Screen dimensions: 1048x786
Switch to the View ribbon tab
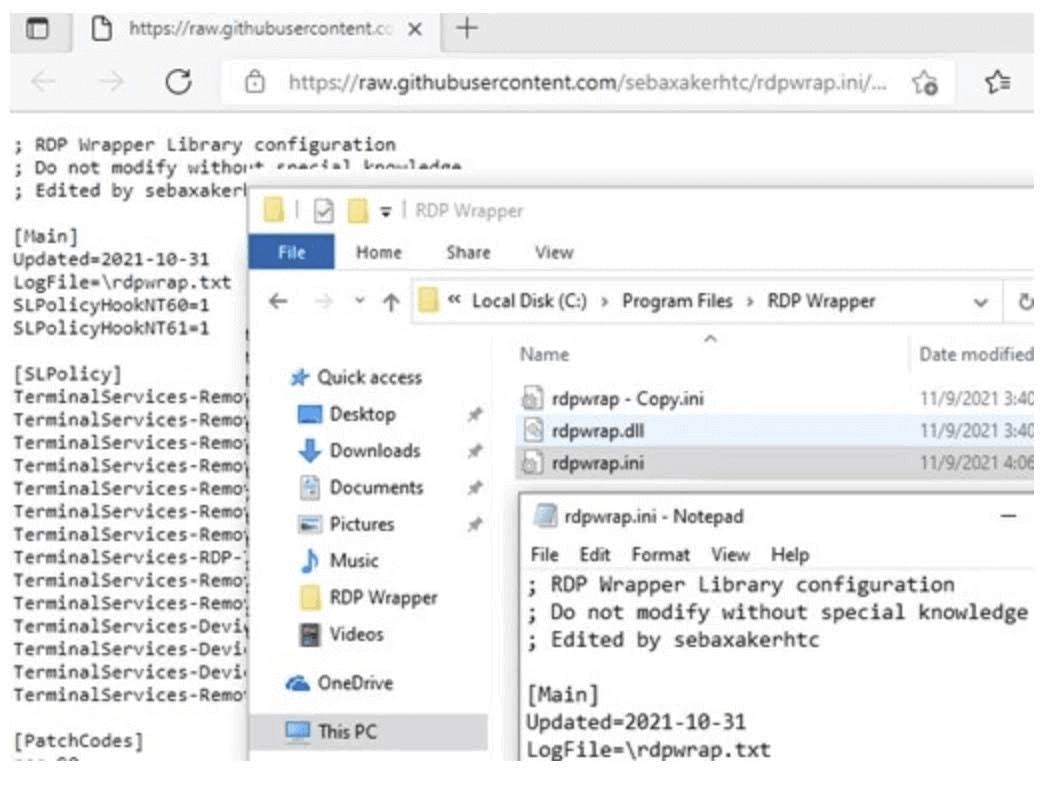pos(553,252)
